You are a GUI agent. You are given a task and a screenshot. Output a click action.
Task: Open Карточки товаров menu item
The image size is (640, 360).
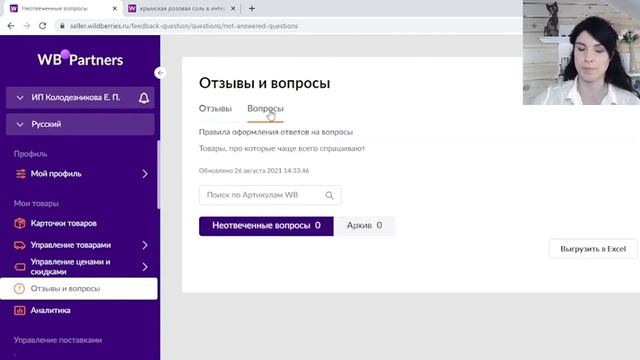(64, 223)
